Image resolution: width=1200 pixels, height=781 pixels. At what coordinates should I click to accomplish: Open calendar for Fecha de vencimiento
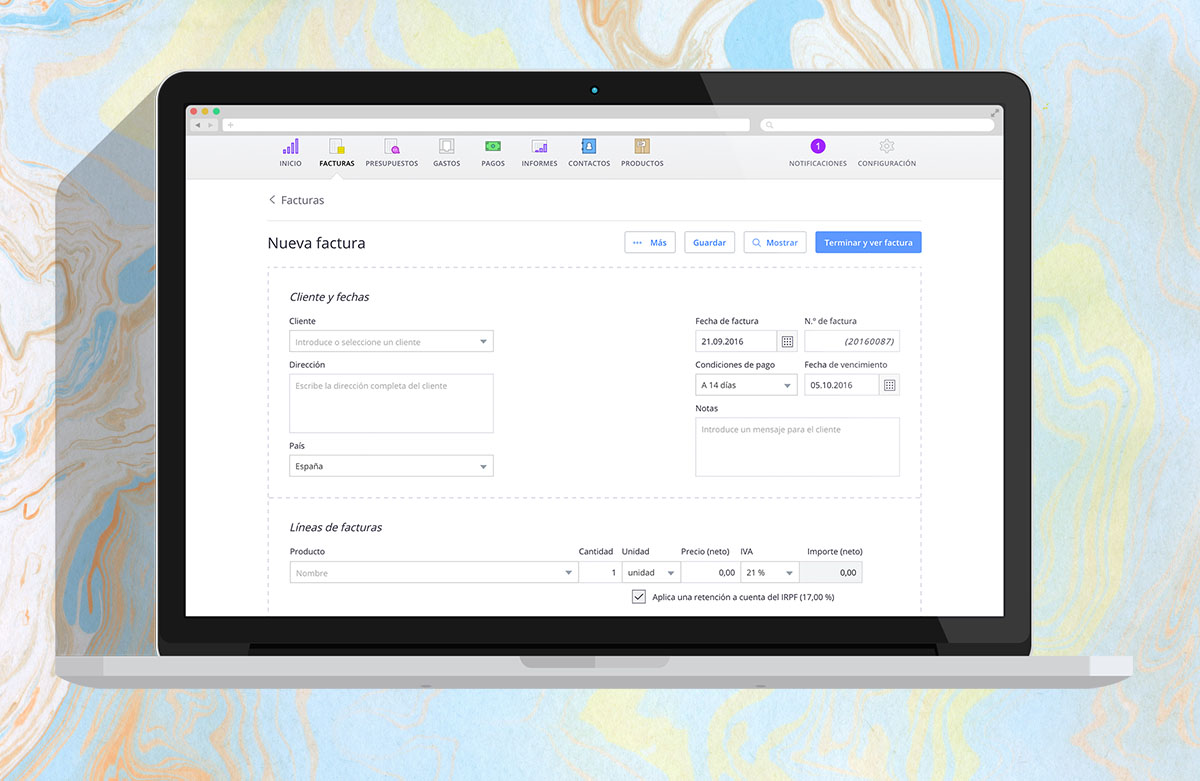890,385
